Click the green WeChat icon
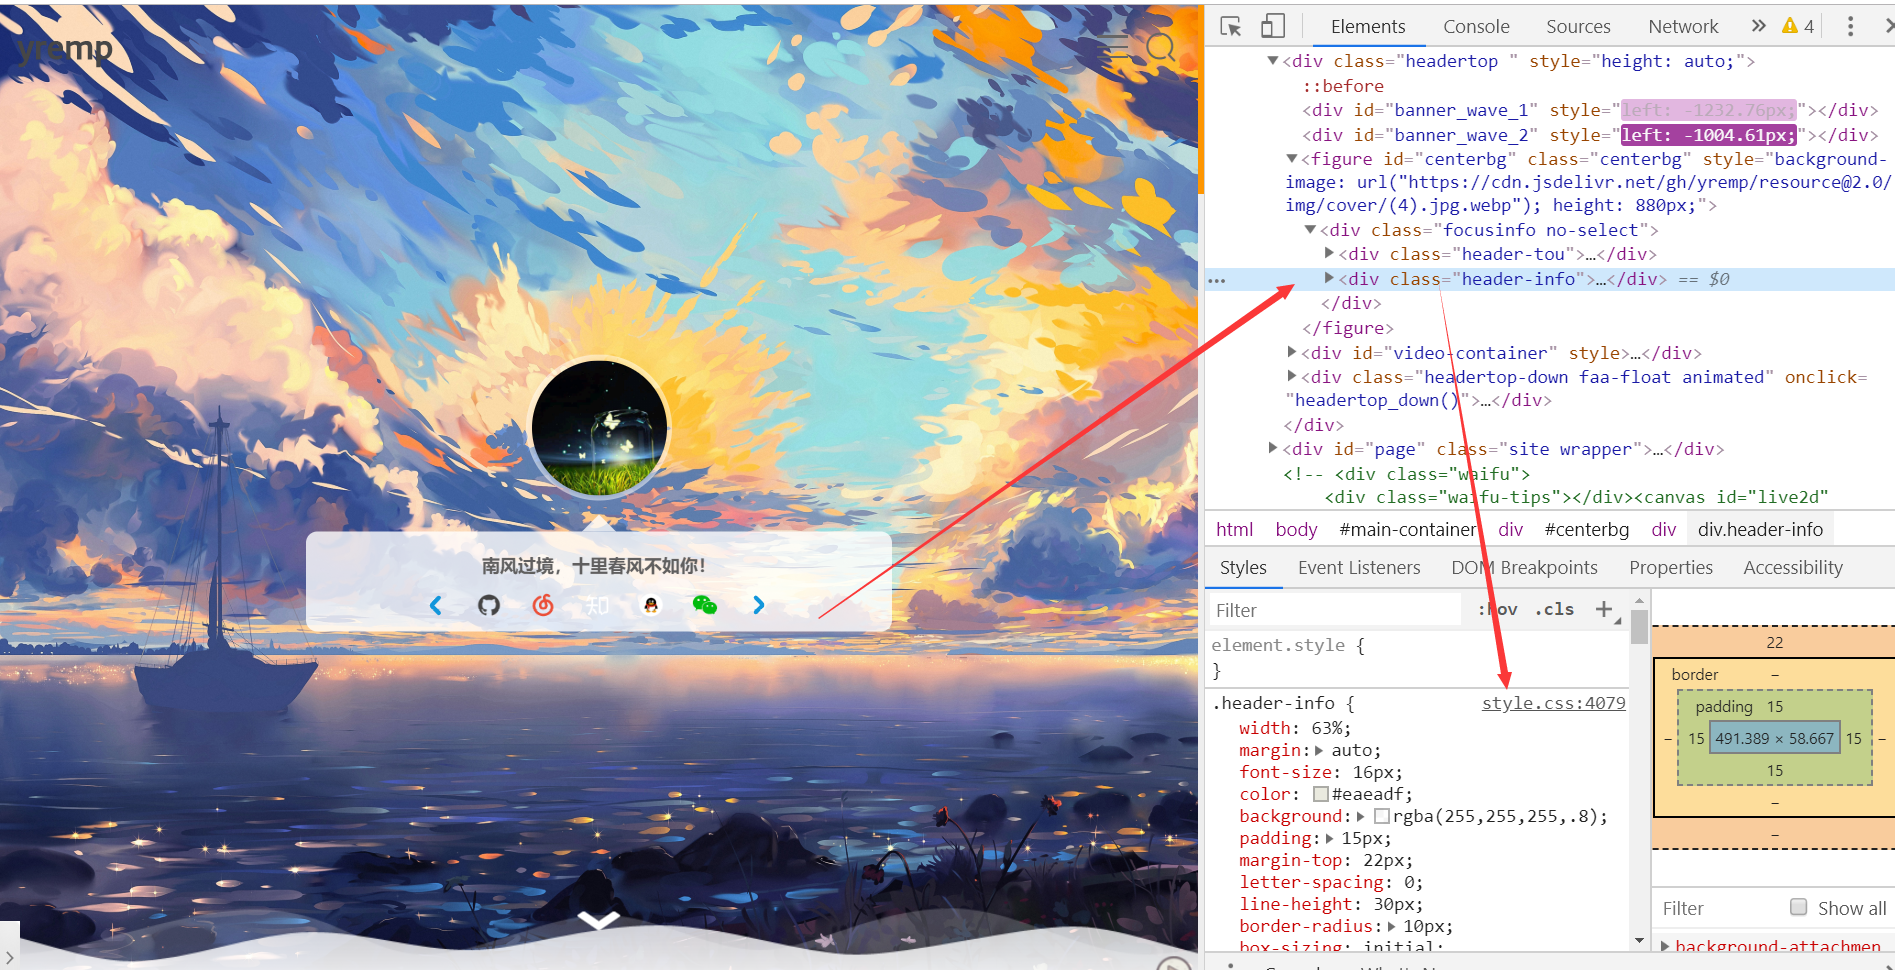 705,605
